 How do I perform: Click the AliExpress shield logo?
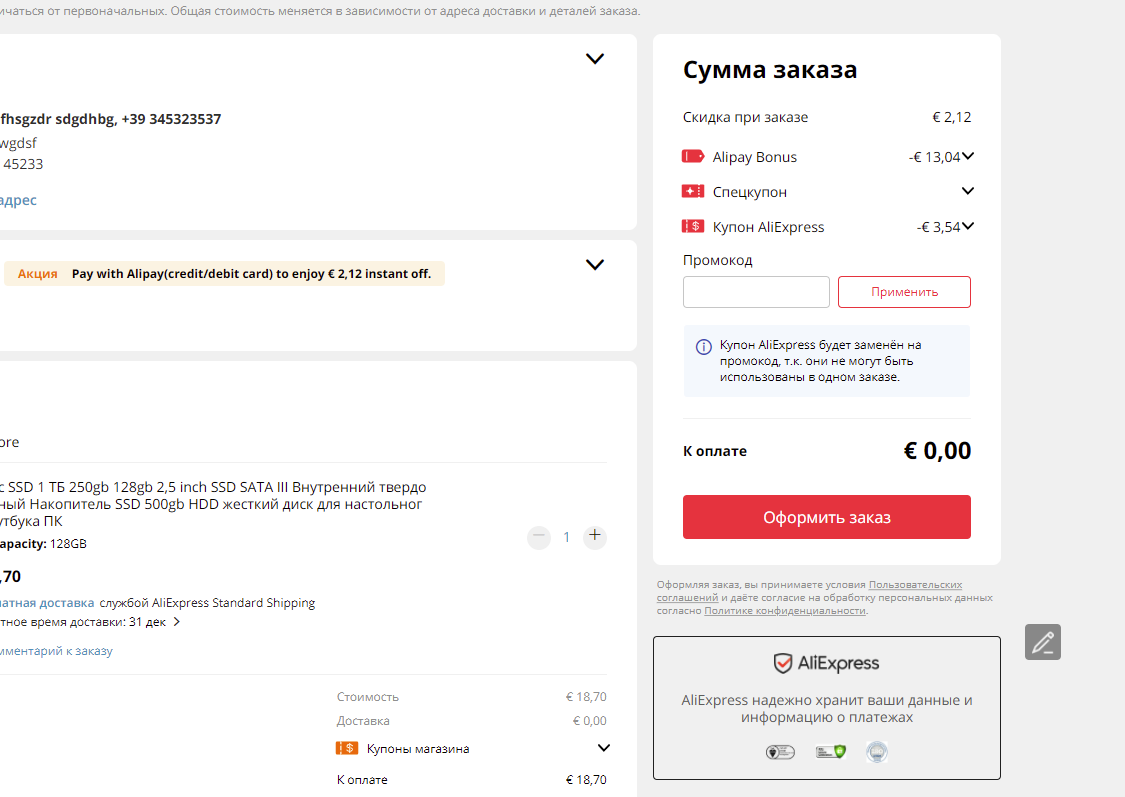[x=782, y=663]
